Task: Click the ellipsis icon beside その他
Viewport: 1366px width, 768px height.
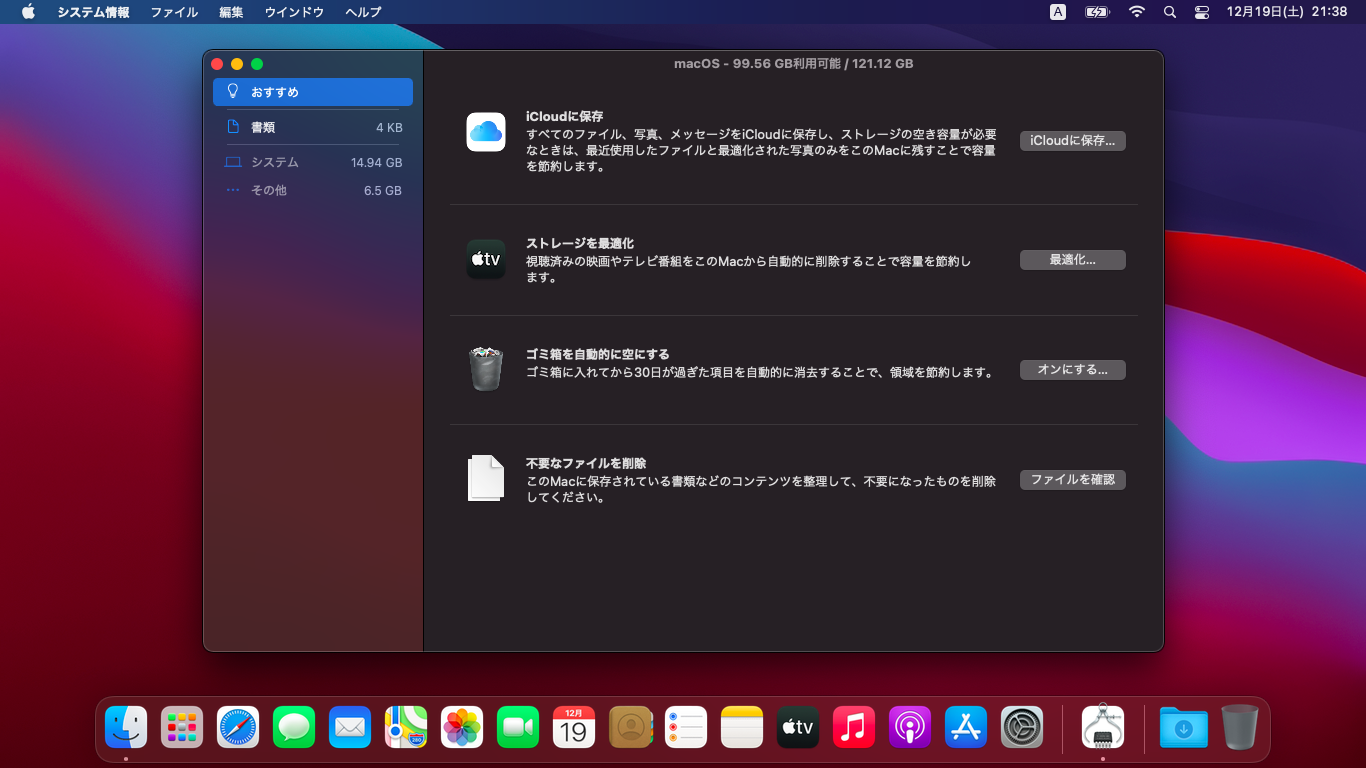Action: 233,190
